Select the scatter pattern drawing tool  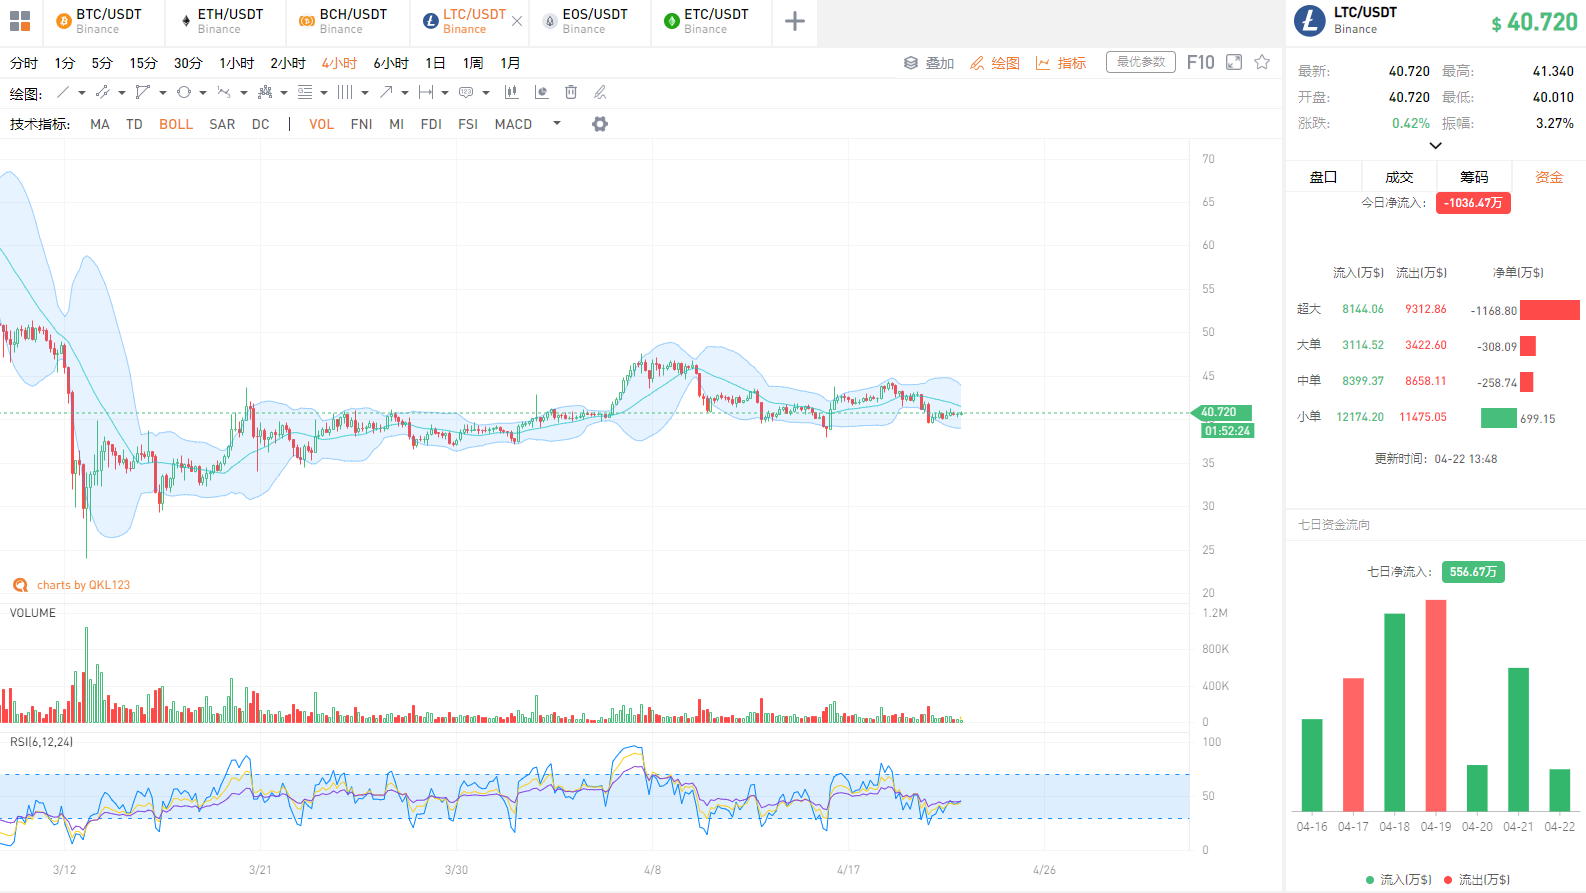click(x=265, y=92)
